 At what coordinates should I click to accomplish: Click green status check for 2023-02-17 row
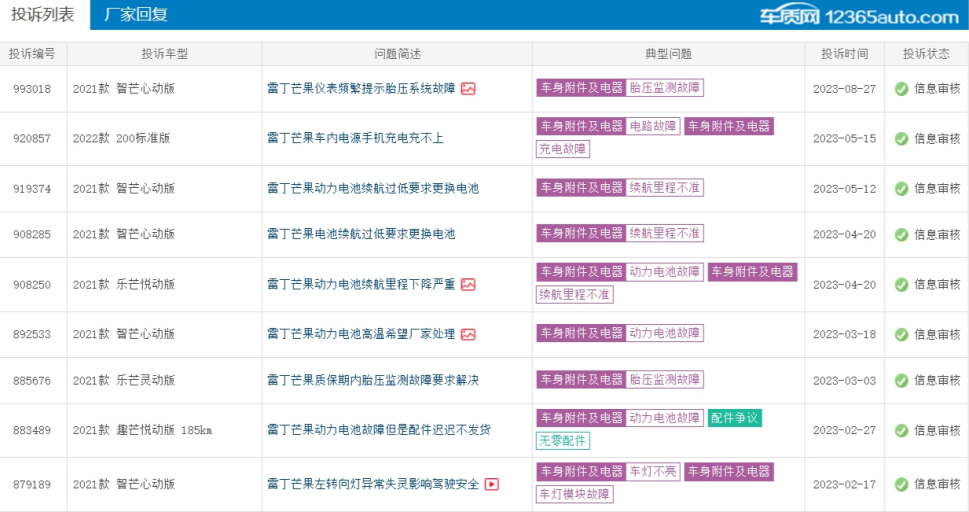[902, 484]
